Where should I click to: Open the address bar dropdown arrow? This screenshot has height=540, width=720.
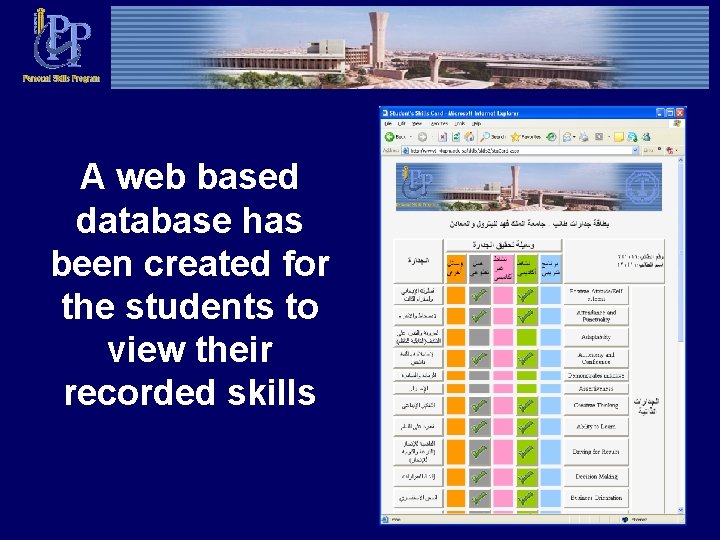pyautogui.click(x=636, y=150)
